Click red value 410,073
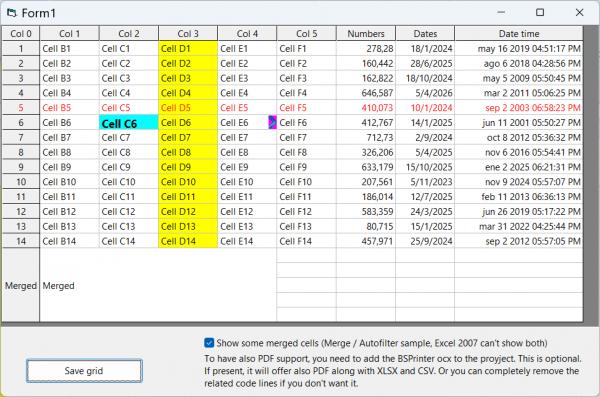This screenshot has height=397, width=600. [x=366, y=108]
